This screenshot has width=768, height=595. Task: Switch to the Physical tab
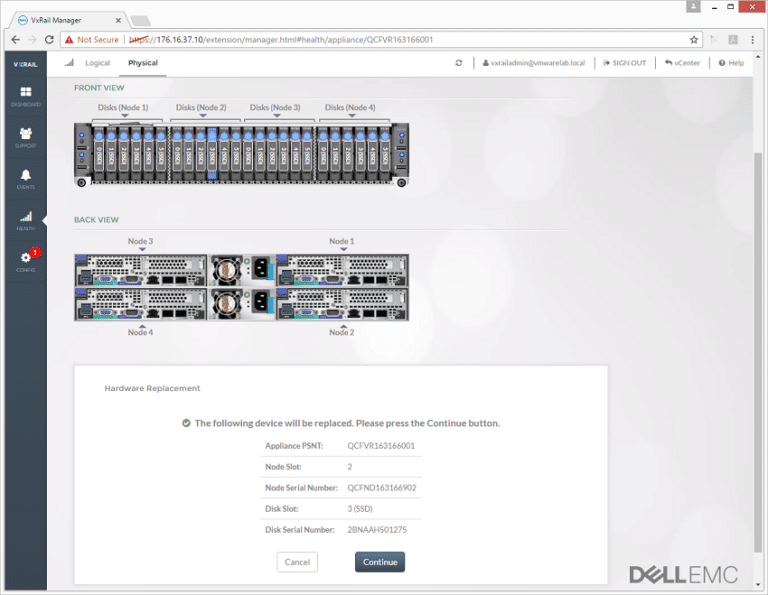(143, 63)
